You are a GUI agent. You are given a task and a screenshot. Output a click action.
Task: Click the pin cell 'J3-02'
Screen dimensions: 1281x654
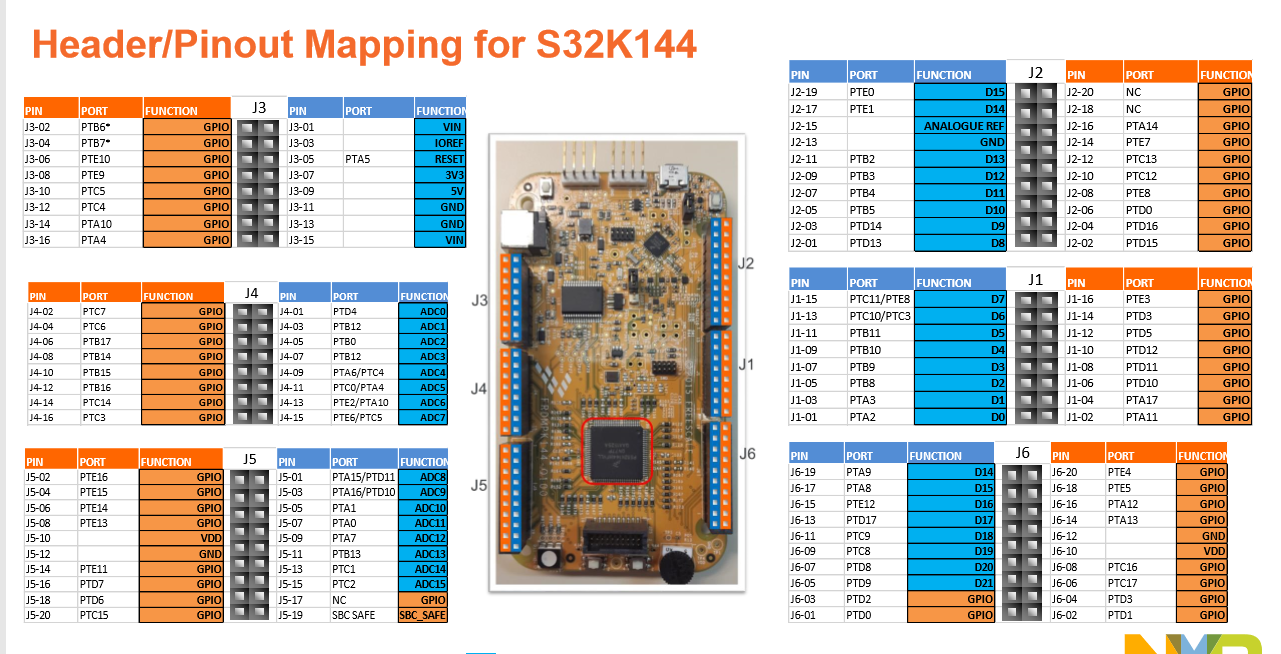[x=51, y=127]
